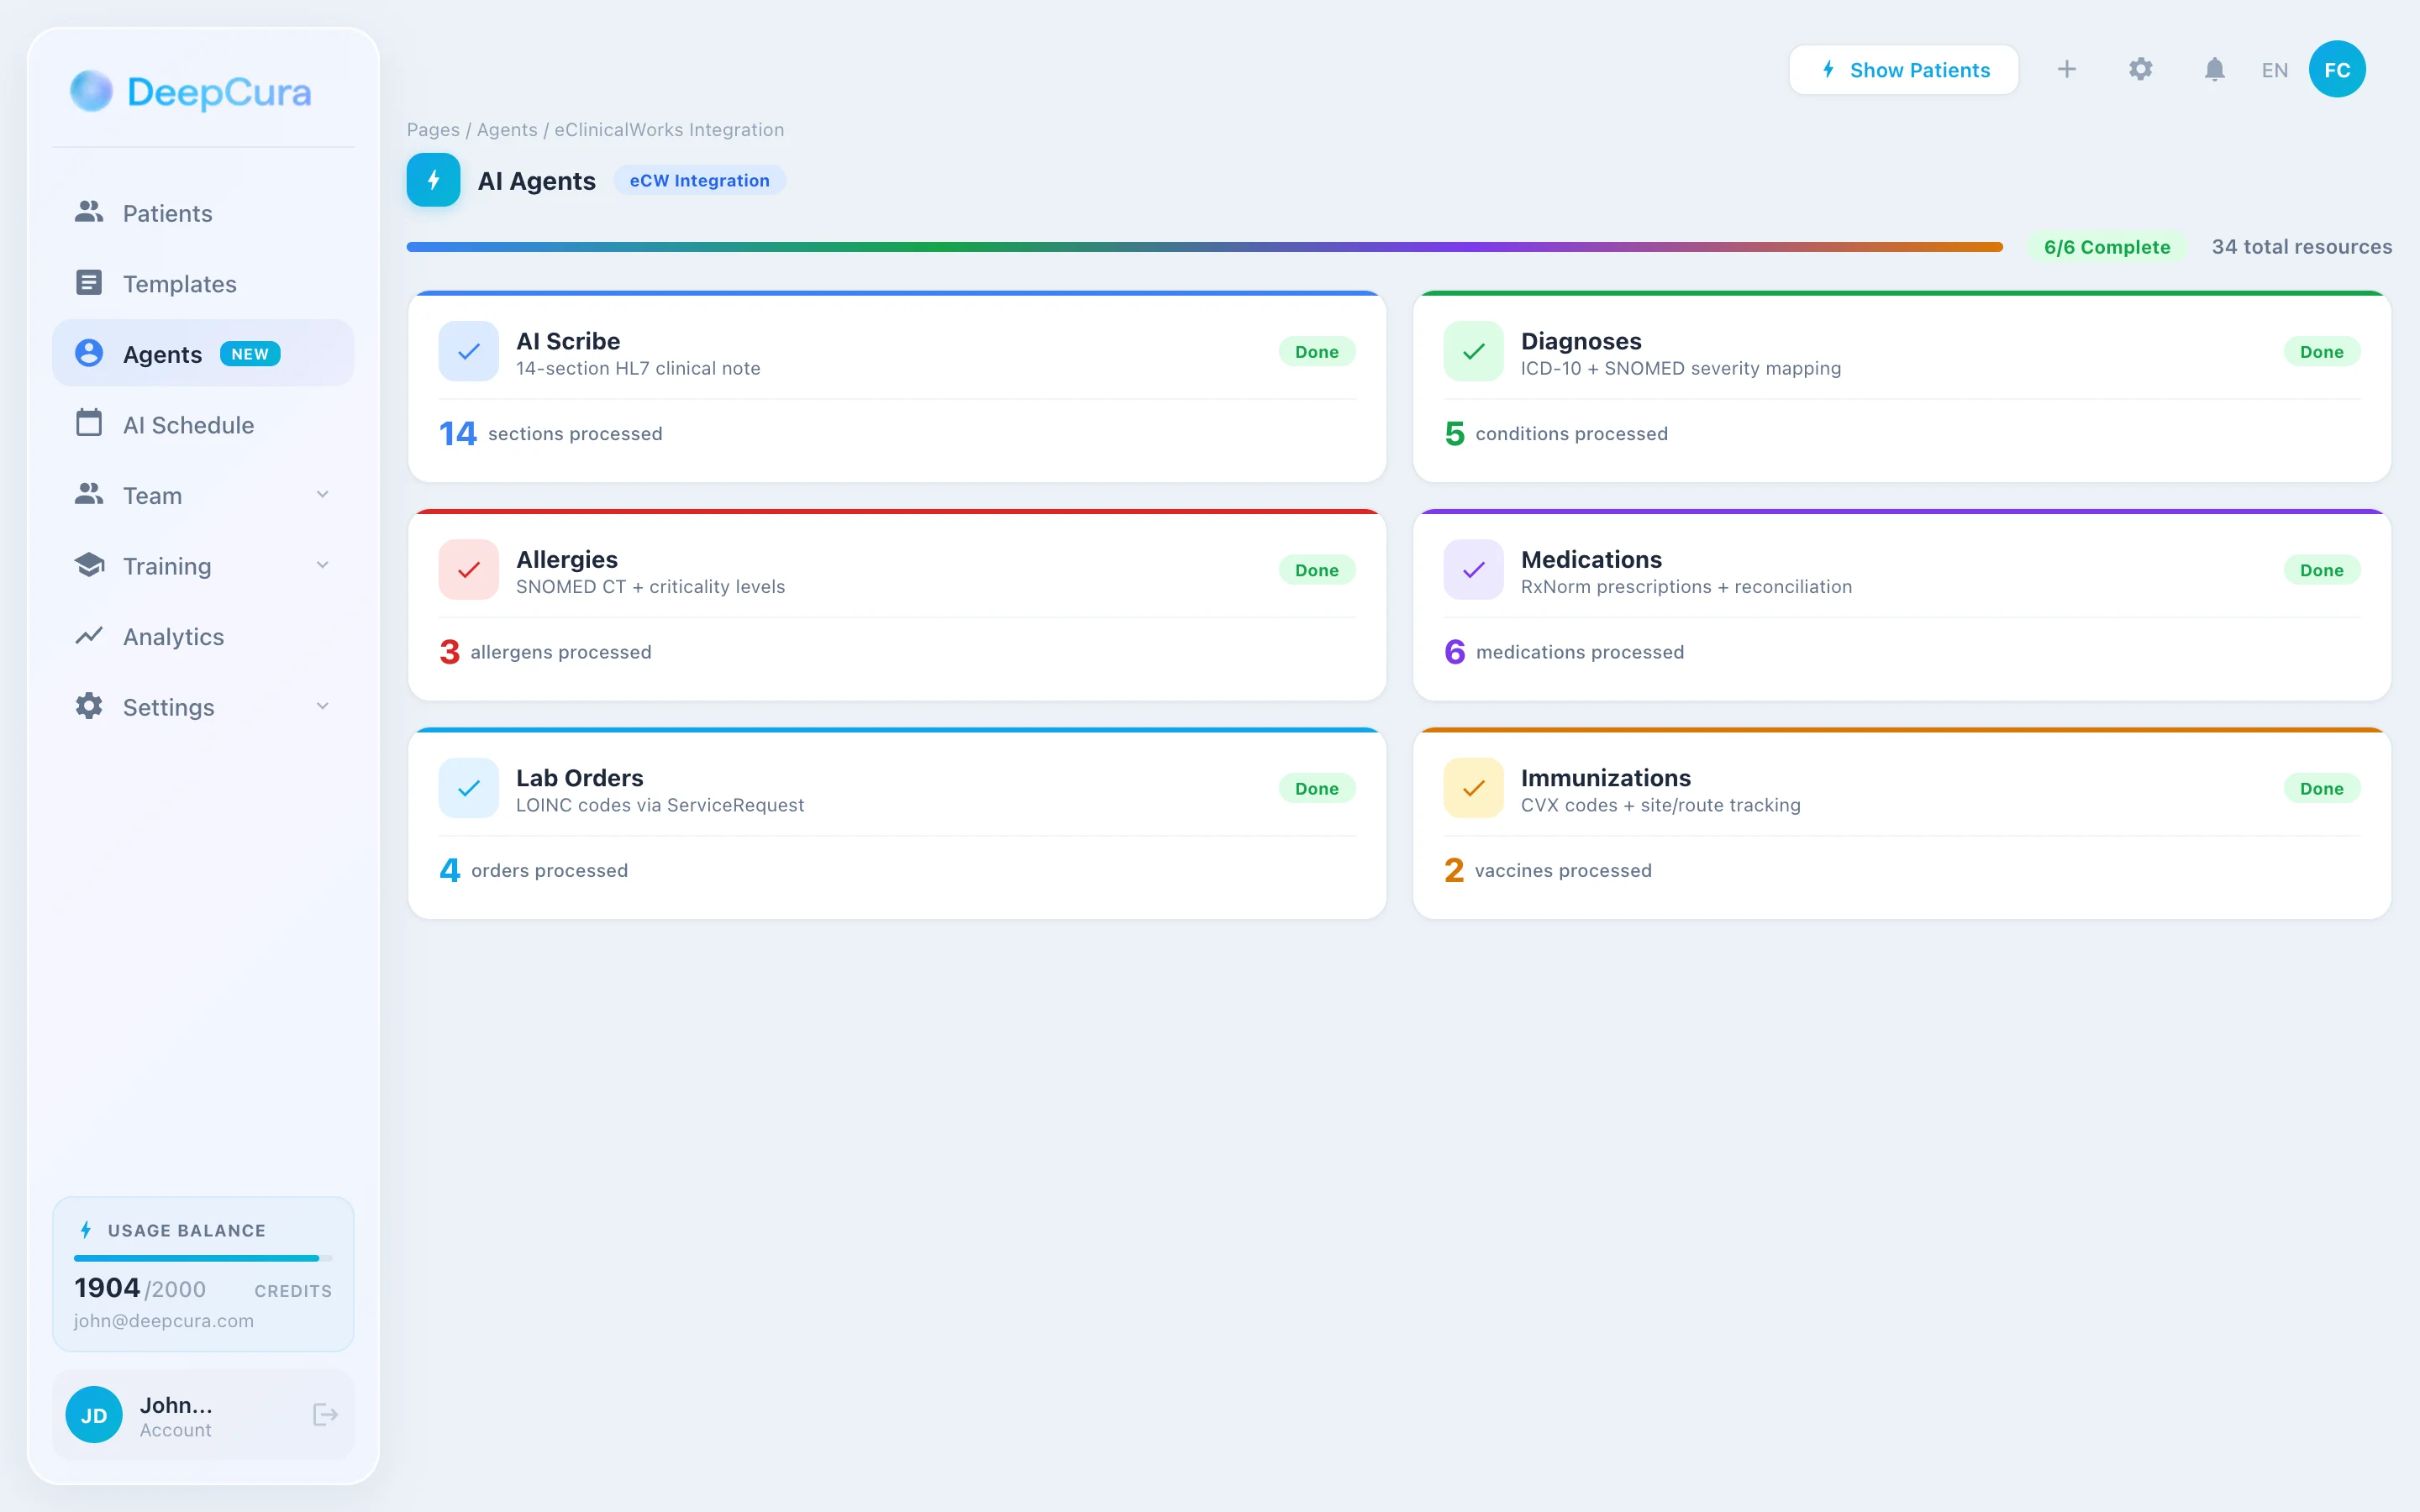This screenshot has height=1512, width=2420.
Task: Click the Allergies red checkmark box
Action: (468, 570)
